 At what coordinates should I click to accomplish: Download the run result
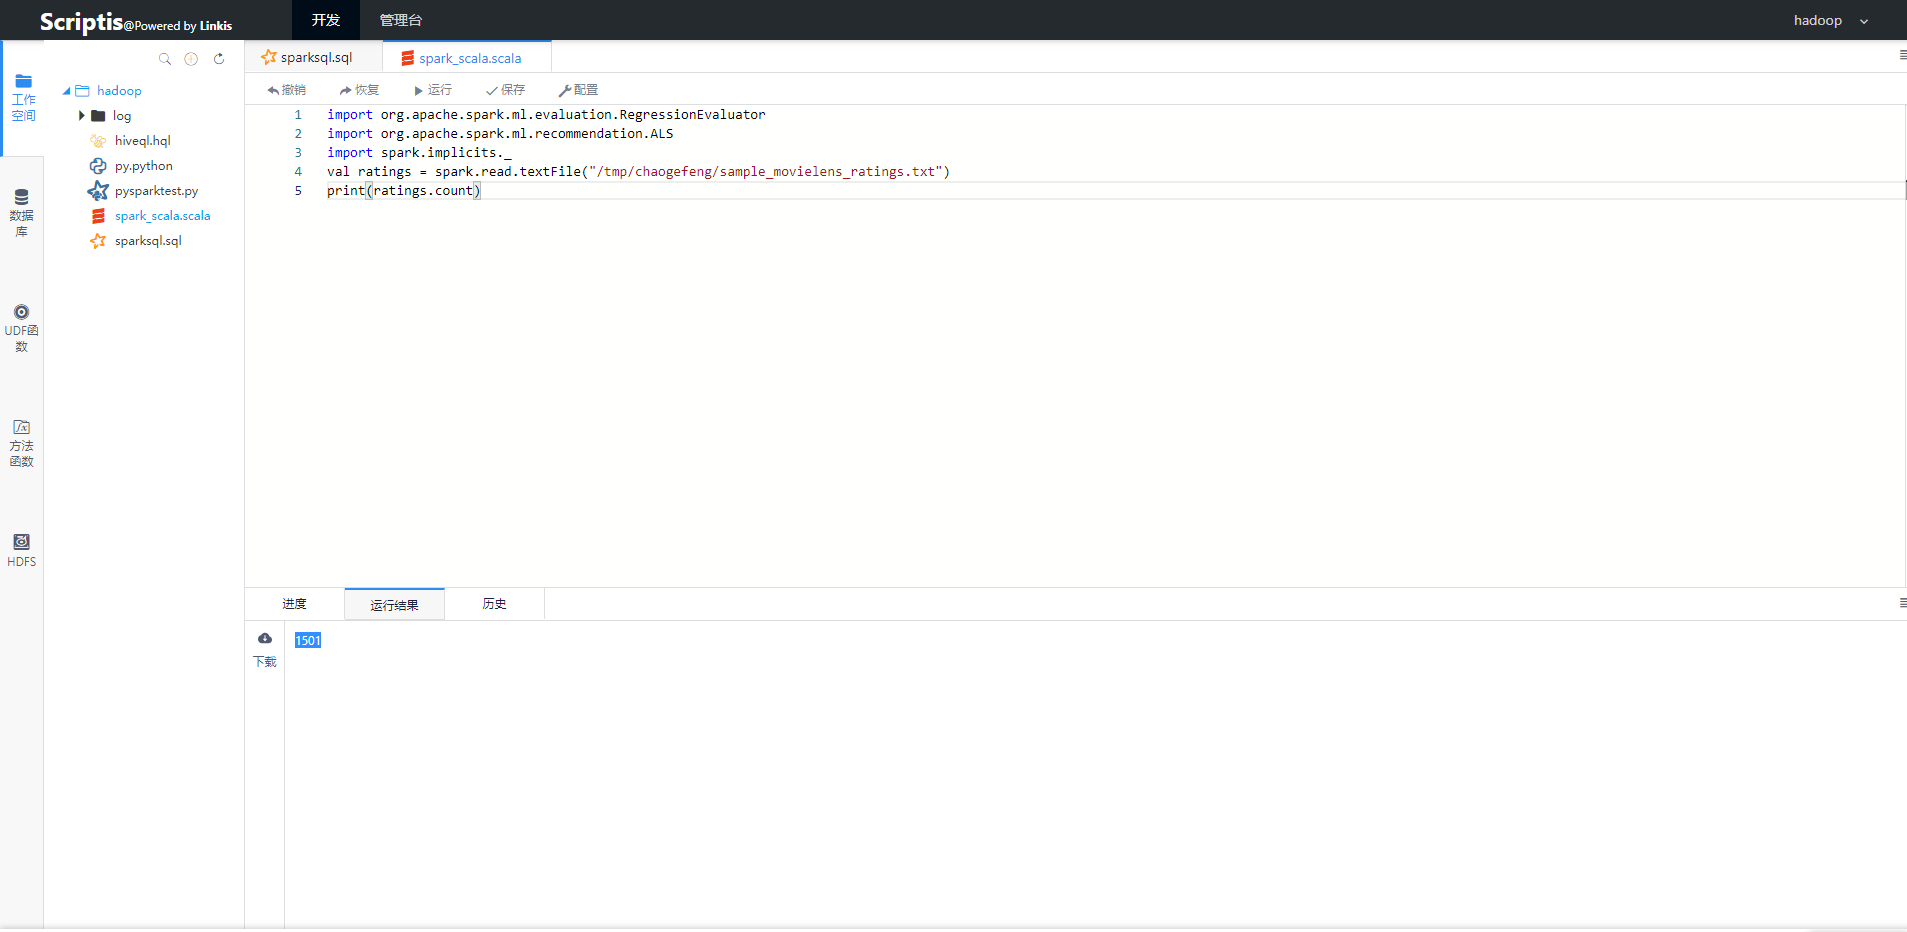pyautogui.click(x=265, y=648)
